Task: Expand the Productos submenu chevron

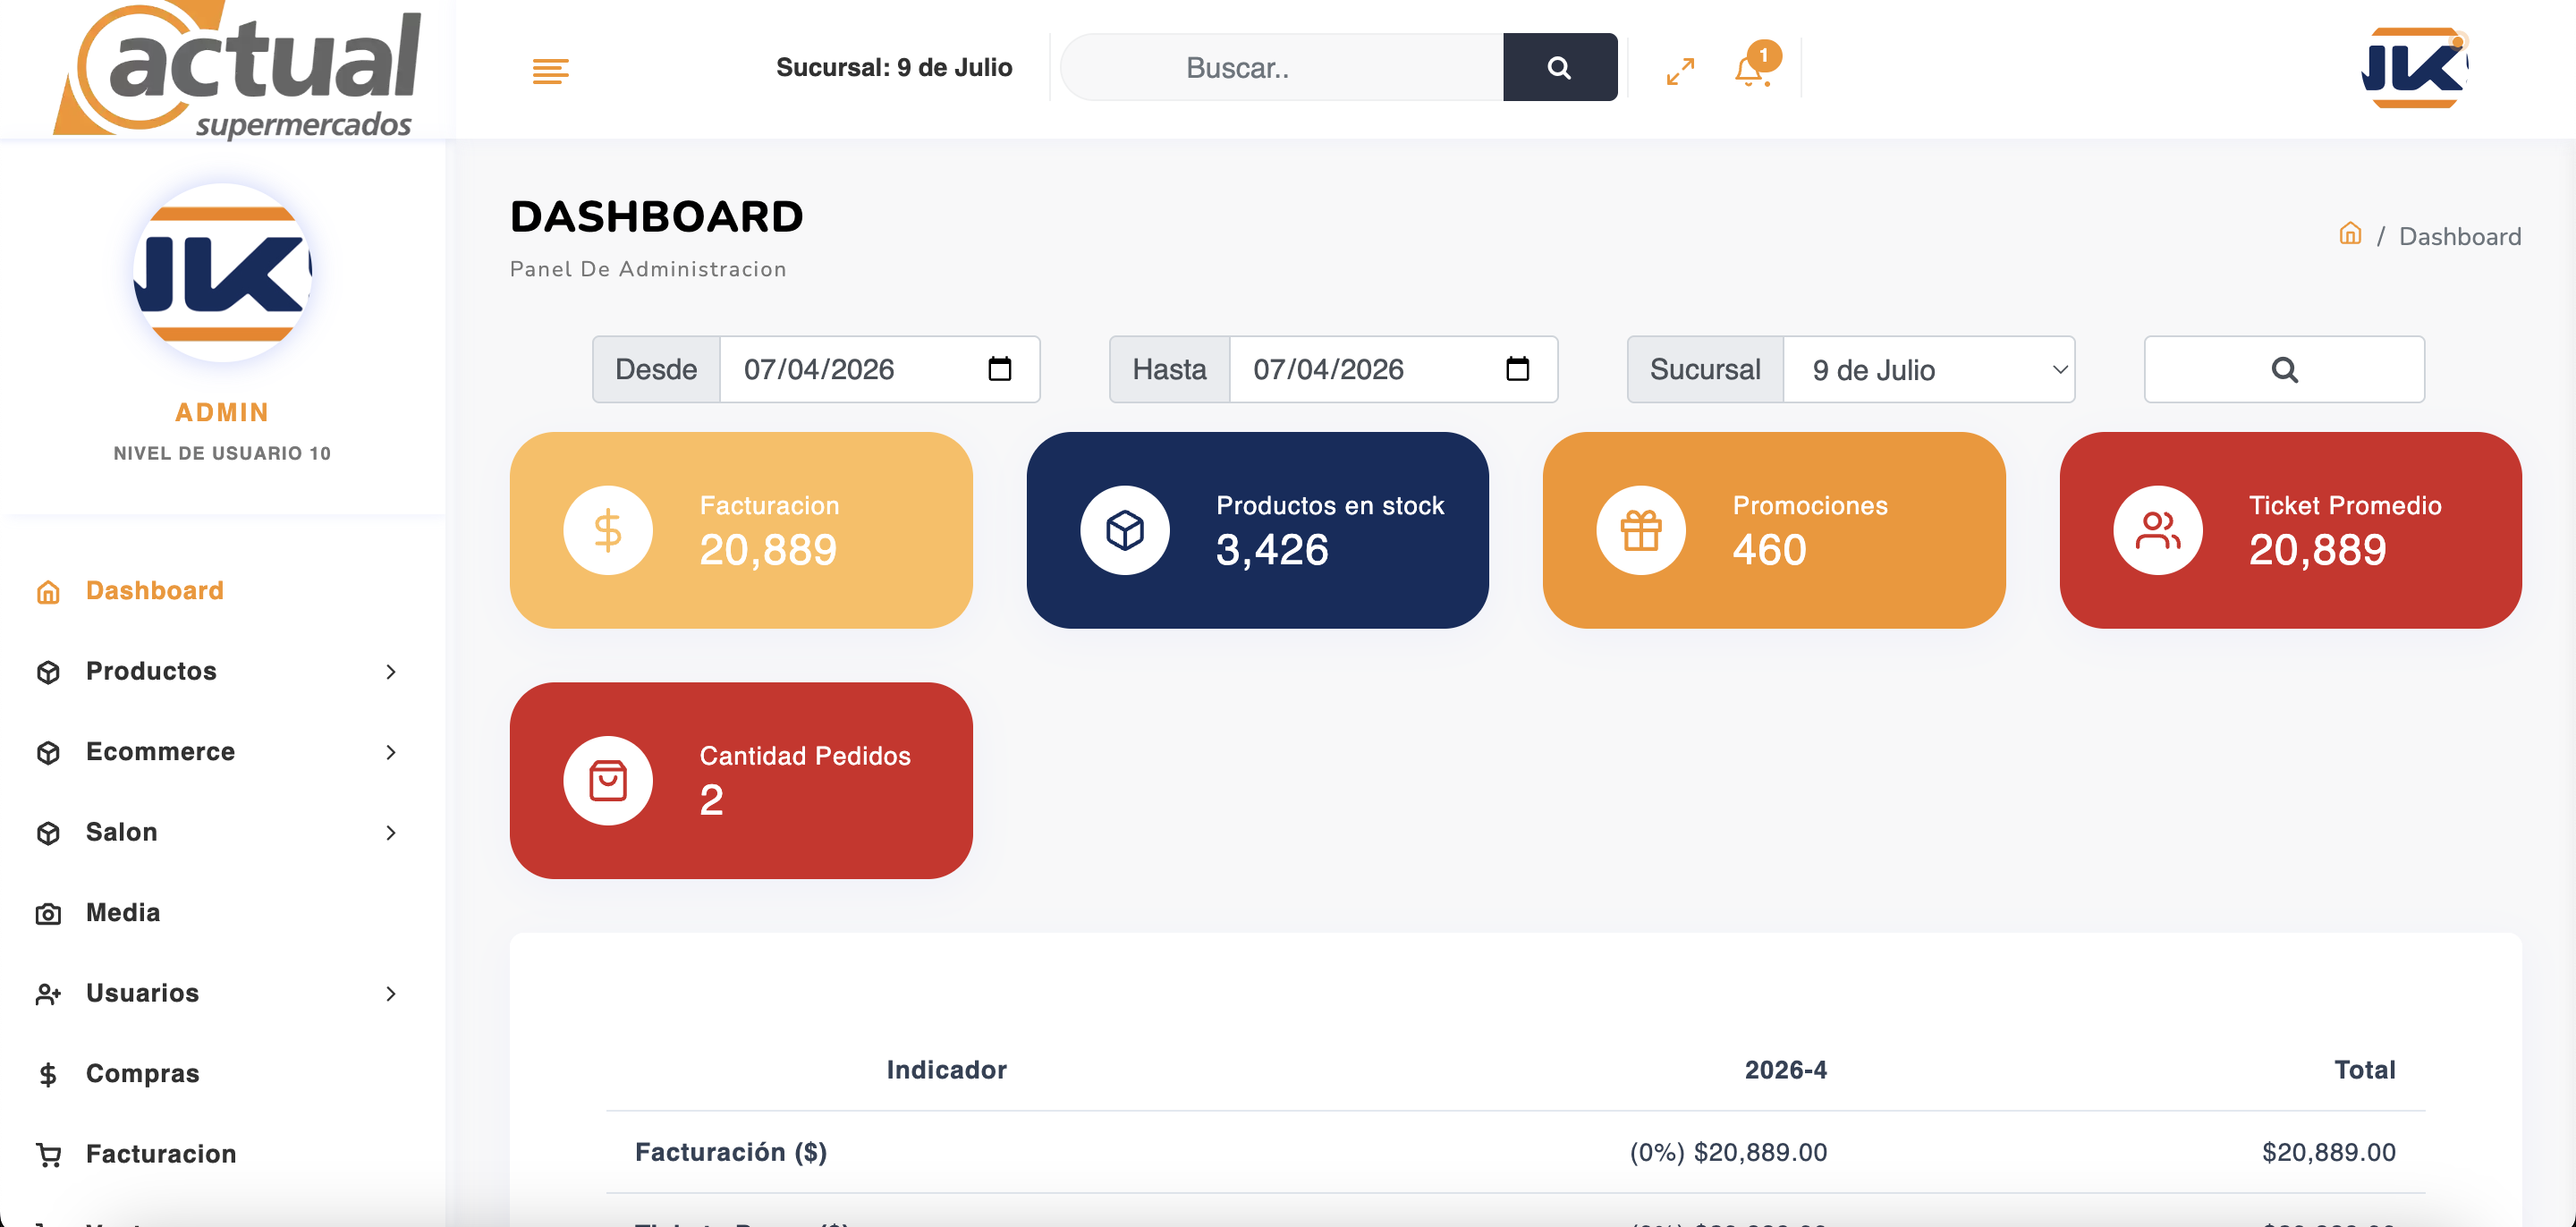Action: (x=391, y=672)
